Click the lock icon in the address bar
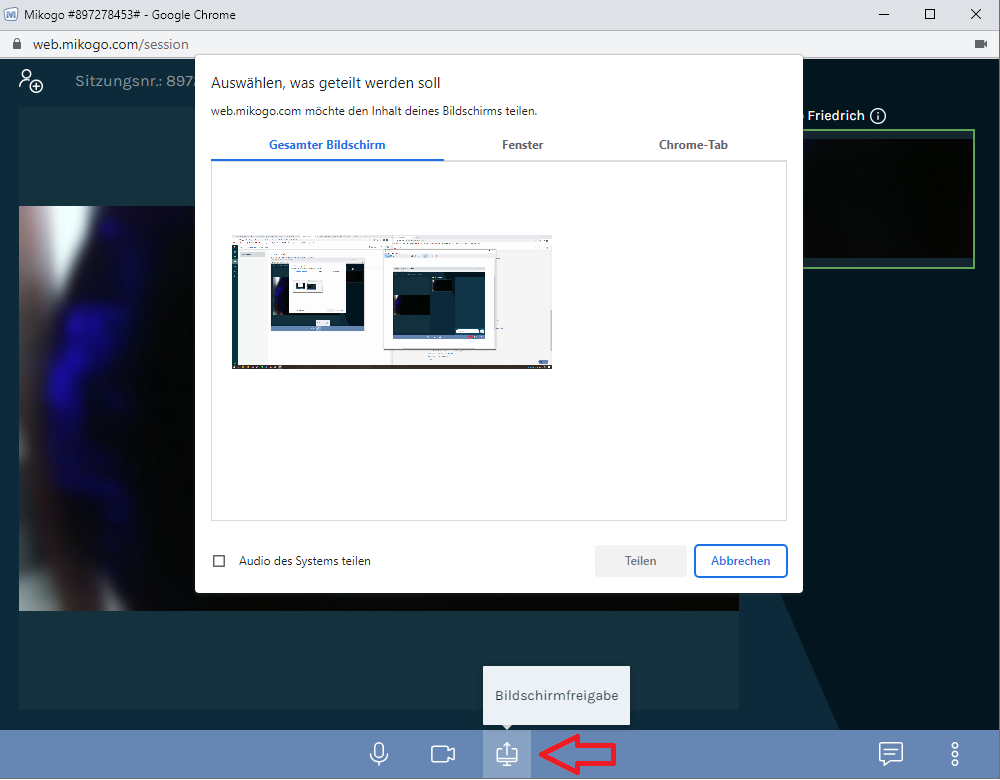Viewport: 1000px width, 780px height. [16, 44]
